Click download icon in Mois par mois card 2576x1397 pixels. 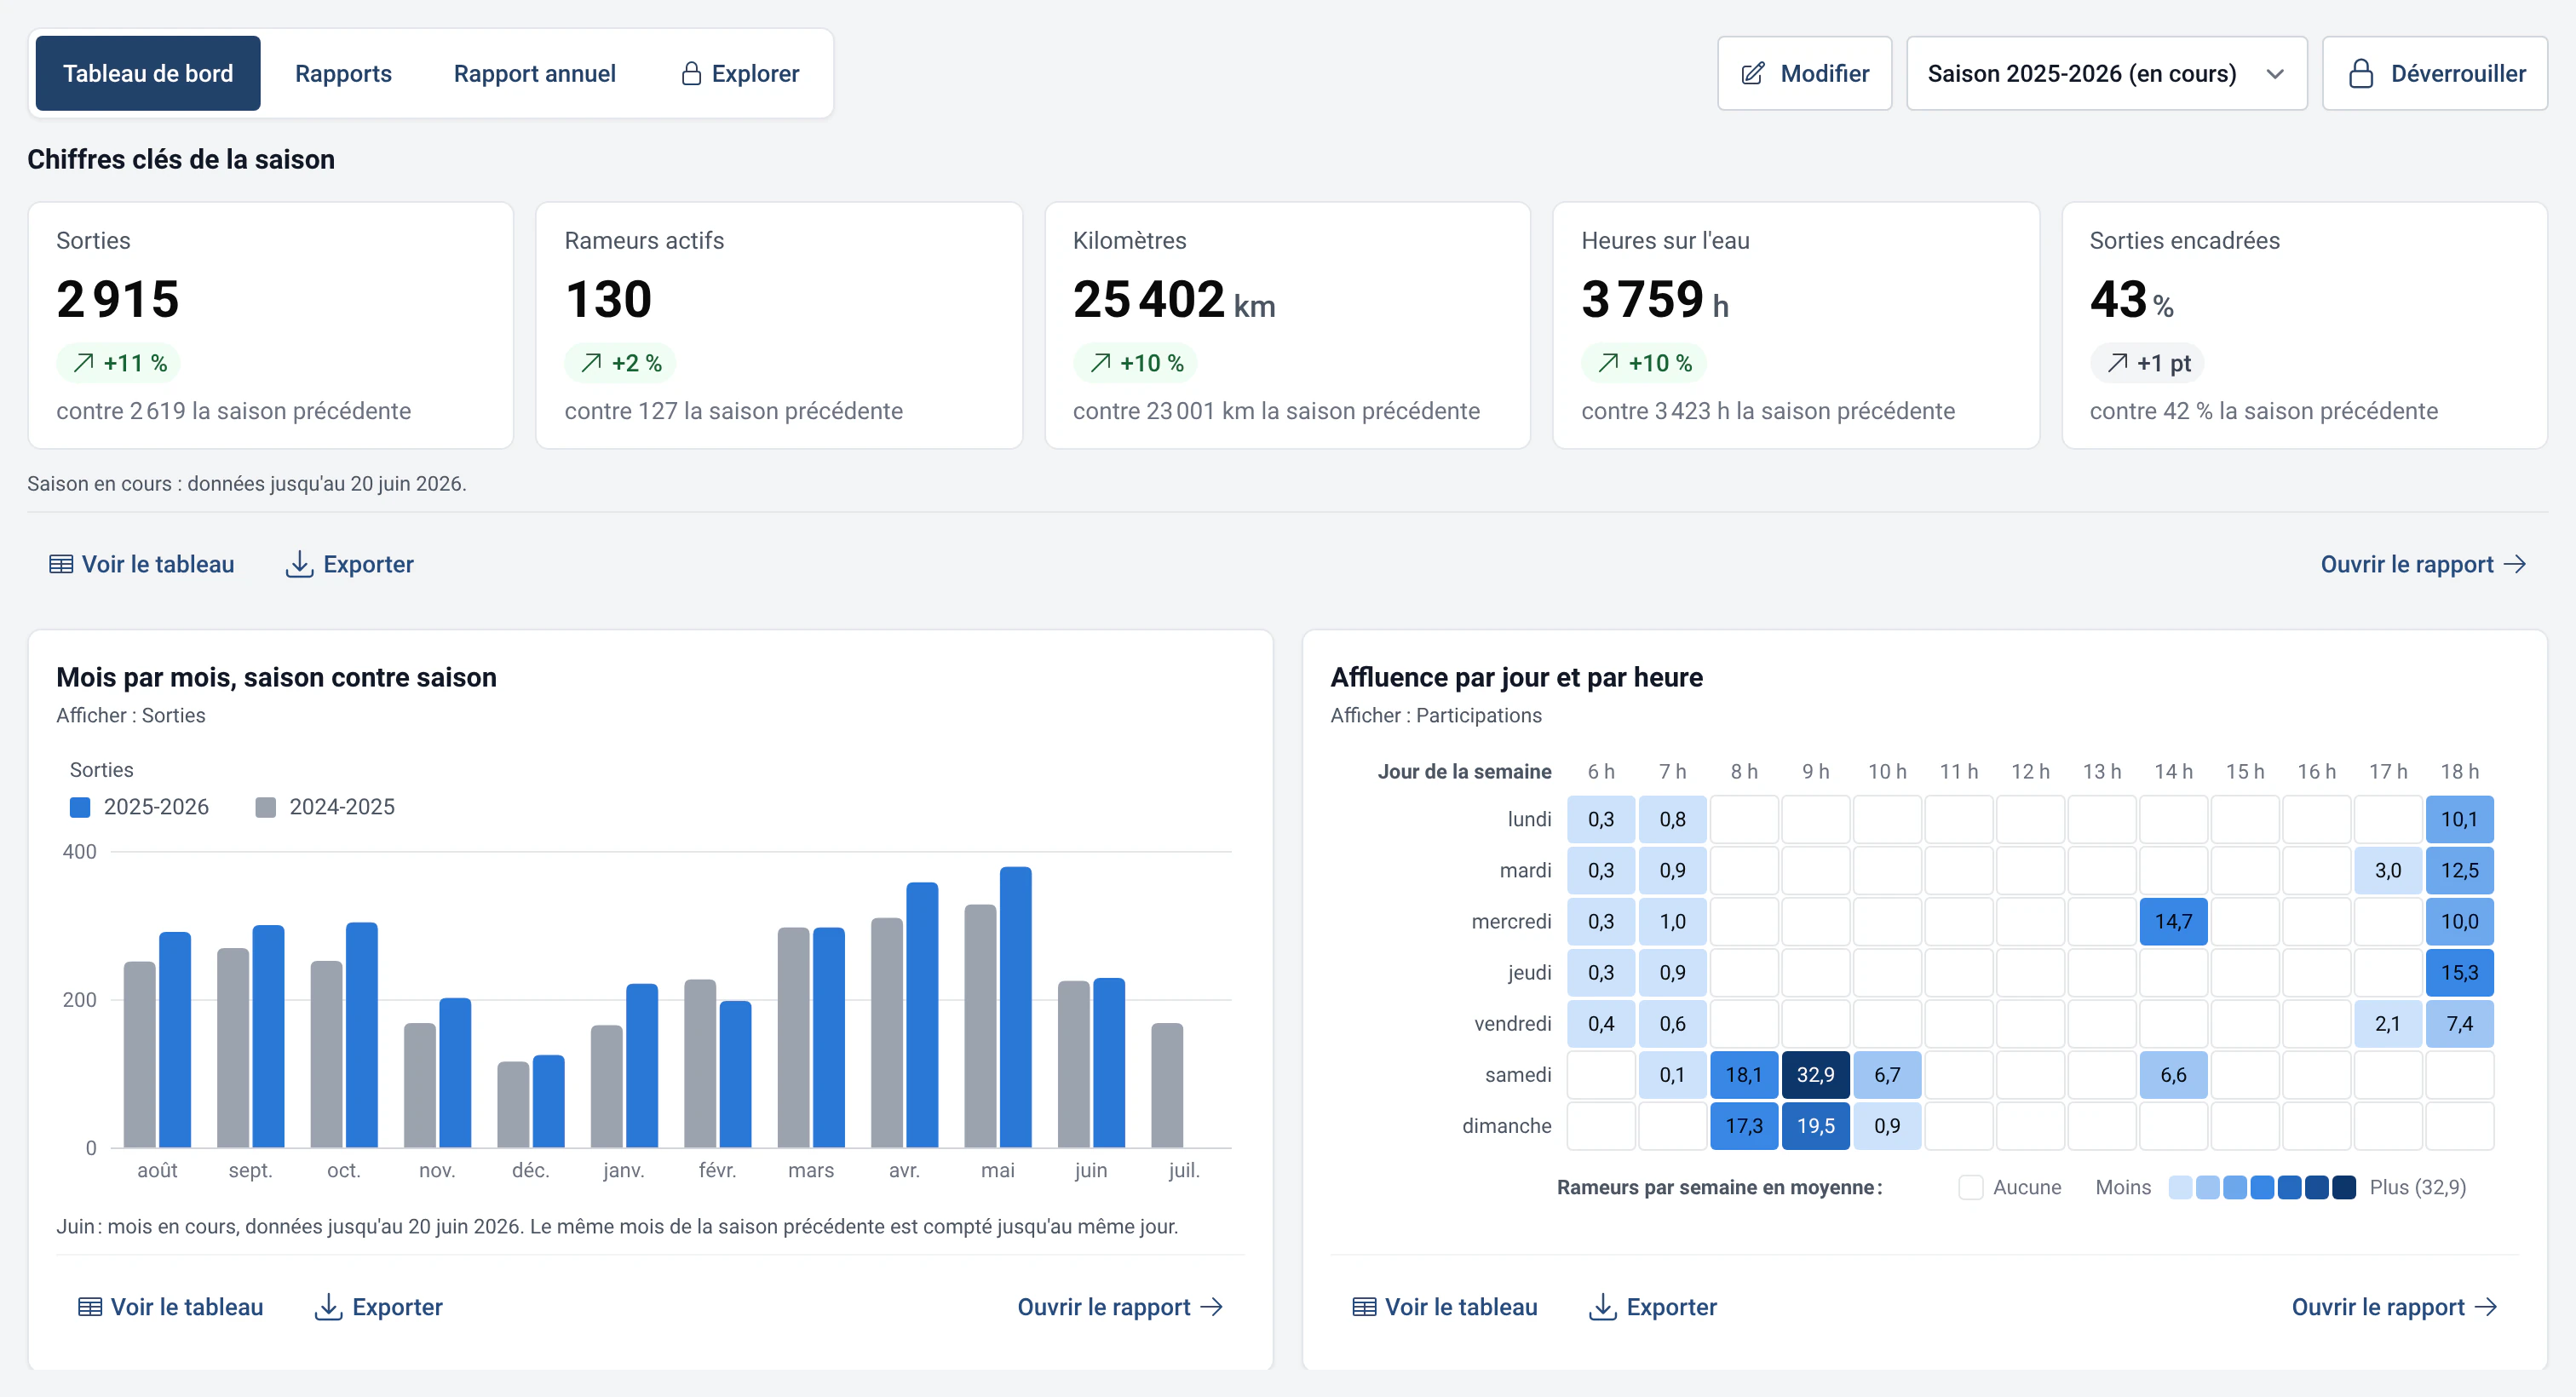328,1307
